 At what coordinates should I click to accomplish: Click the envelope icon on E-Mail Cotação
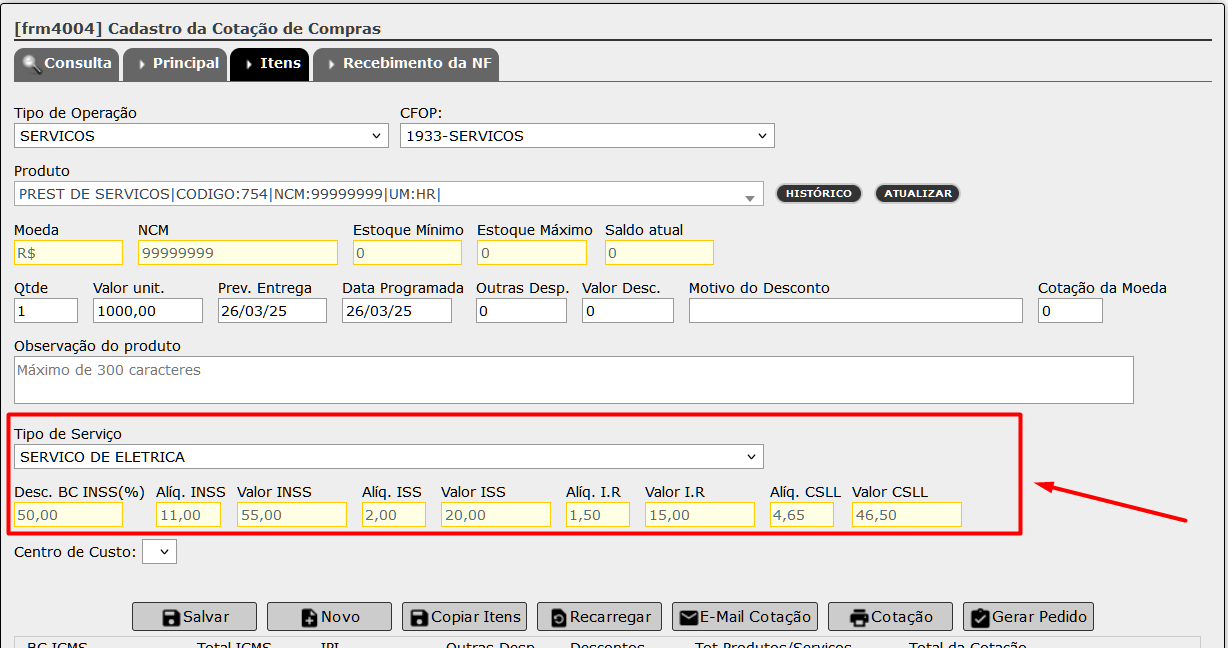point(689,617)
